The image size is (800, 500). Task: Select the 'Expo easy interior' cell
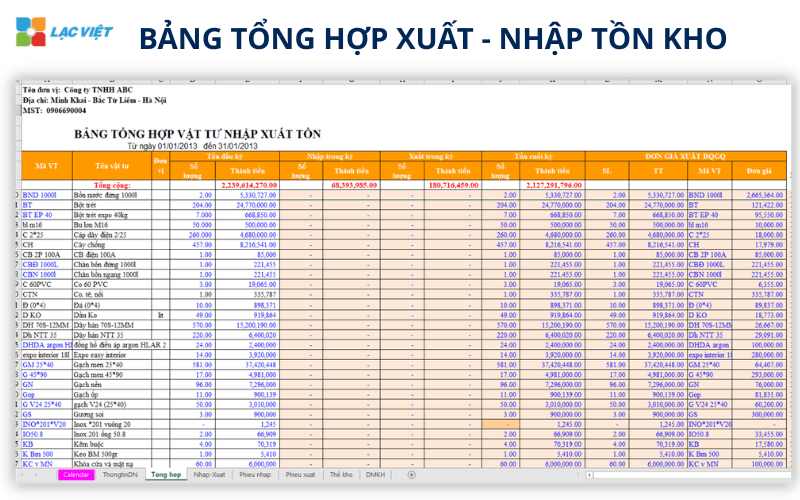pyautogui.click(x=112, y=355)
